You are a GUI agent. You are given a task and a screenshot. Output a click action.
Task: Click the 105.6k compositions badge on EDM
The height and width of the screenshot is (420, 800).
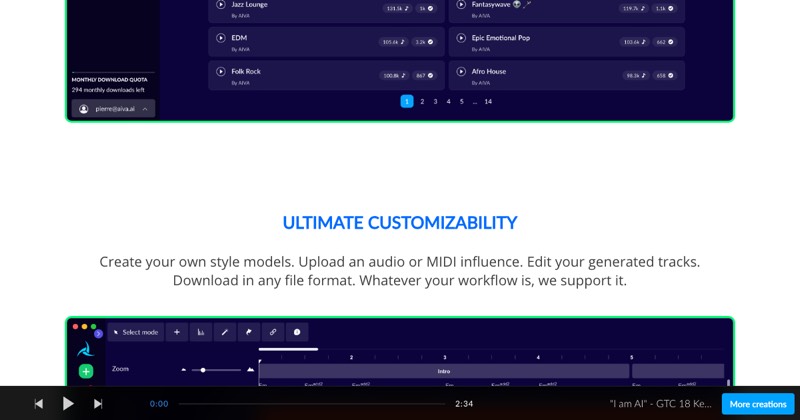(393, 42)
